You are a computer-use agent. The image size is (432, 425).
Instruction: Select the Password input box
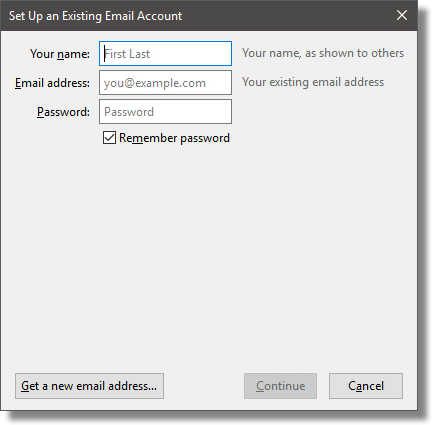(165, 111)
